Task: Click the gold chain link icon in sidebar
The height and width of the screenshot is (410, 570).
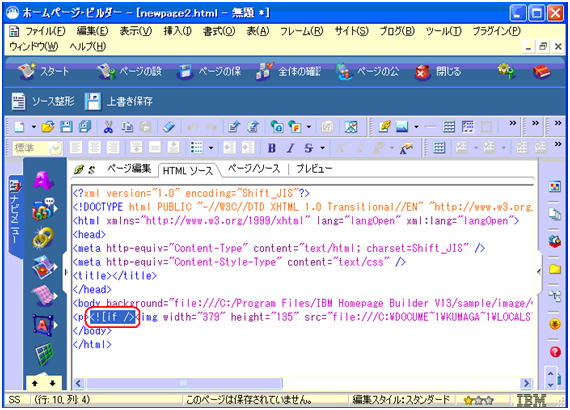Action: pos(43,238)
